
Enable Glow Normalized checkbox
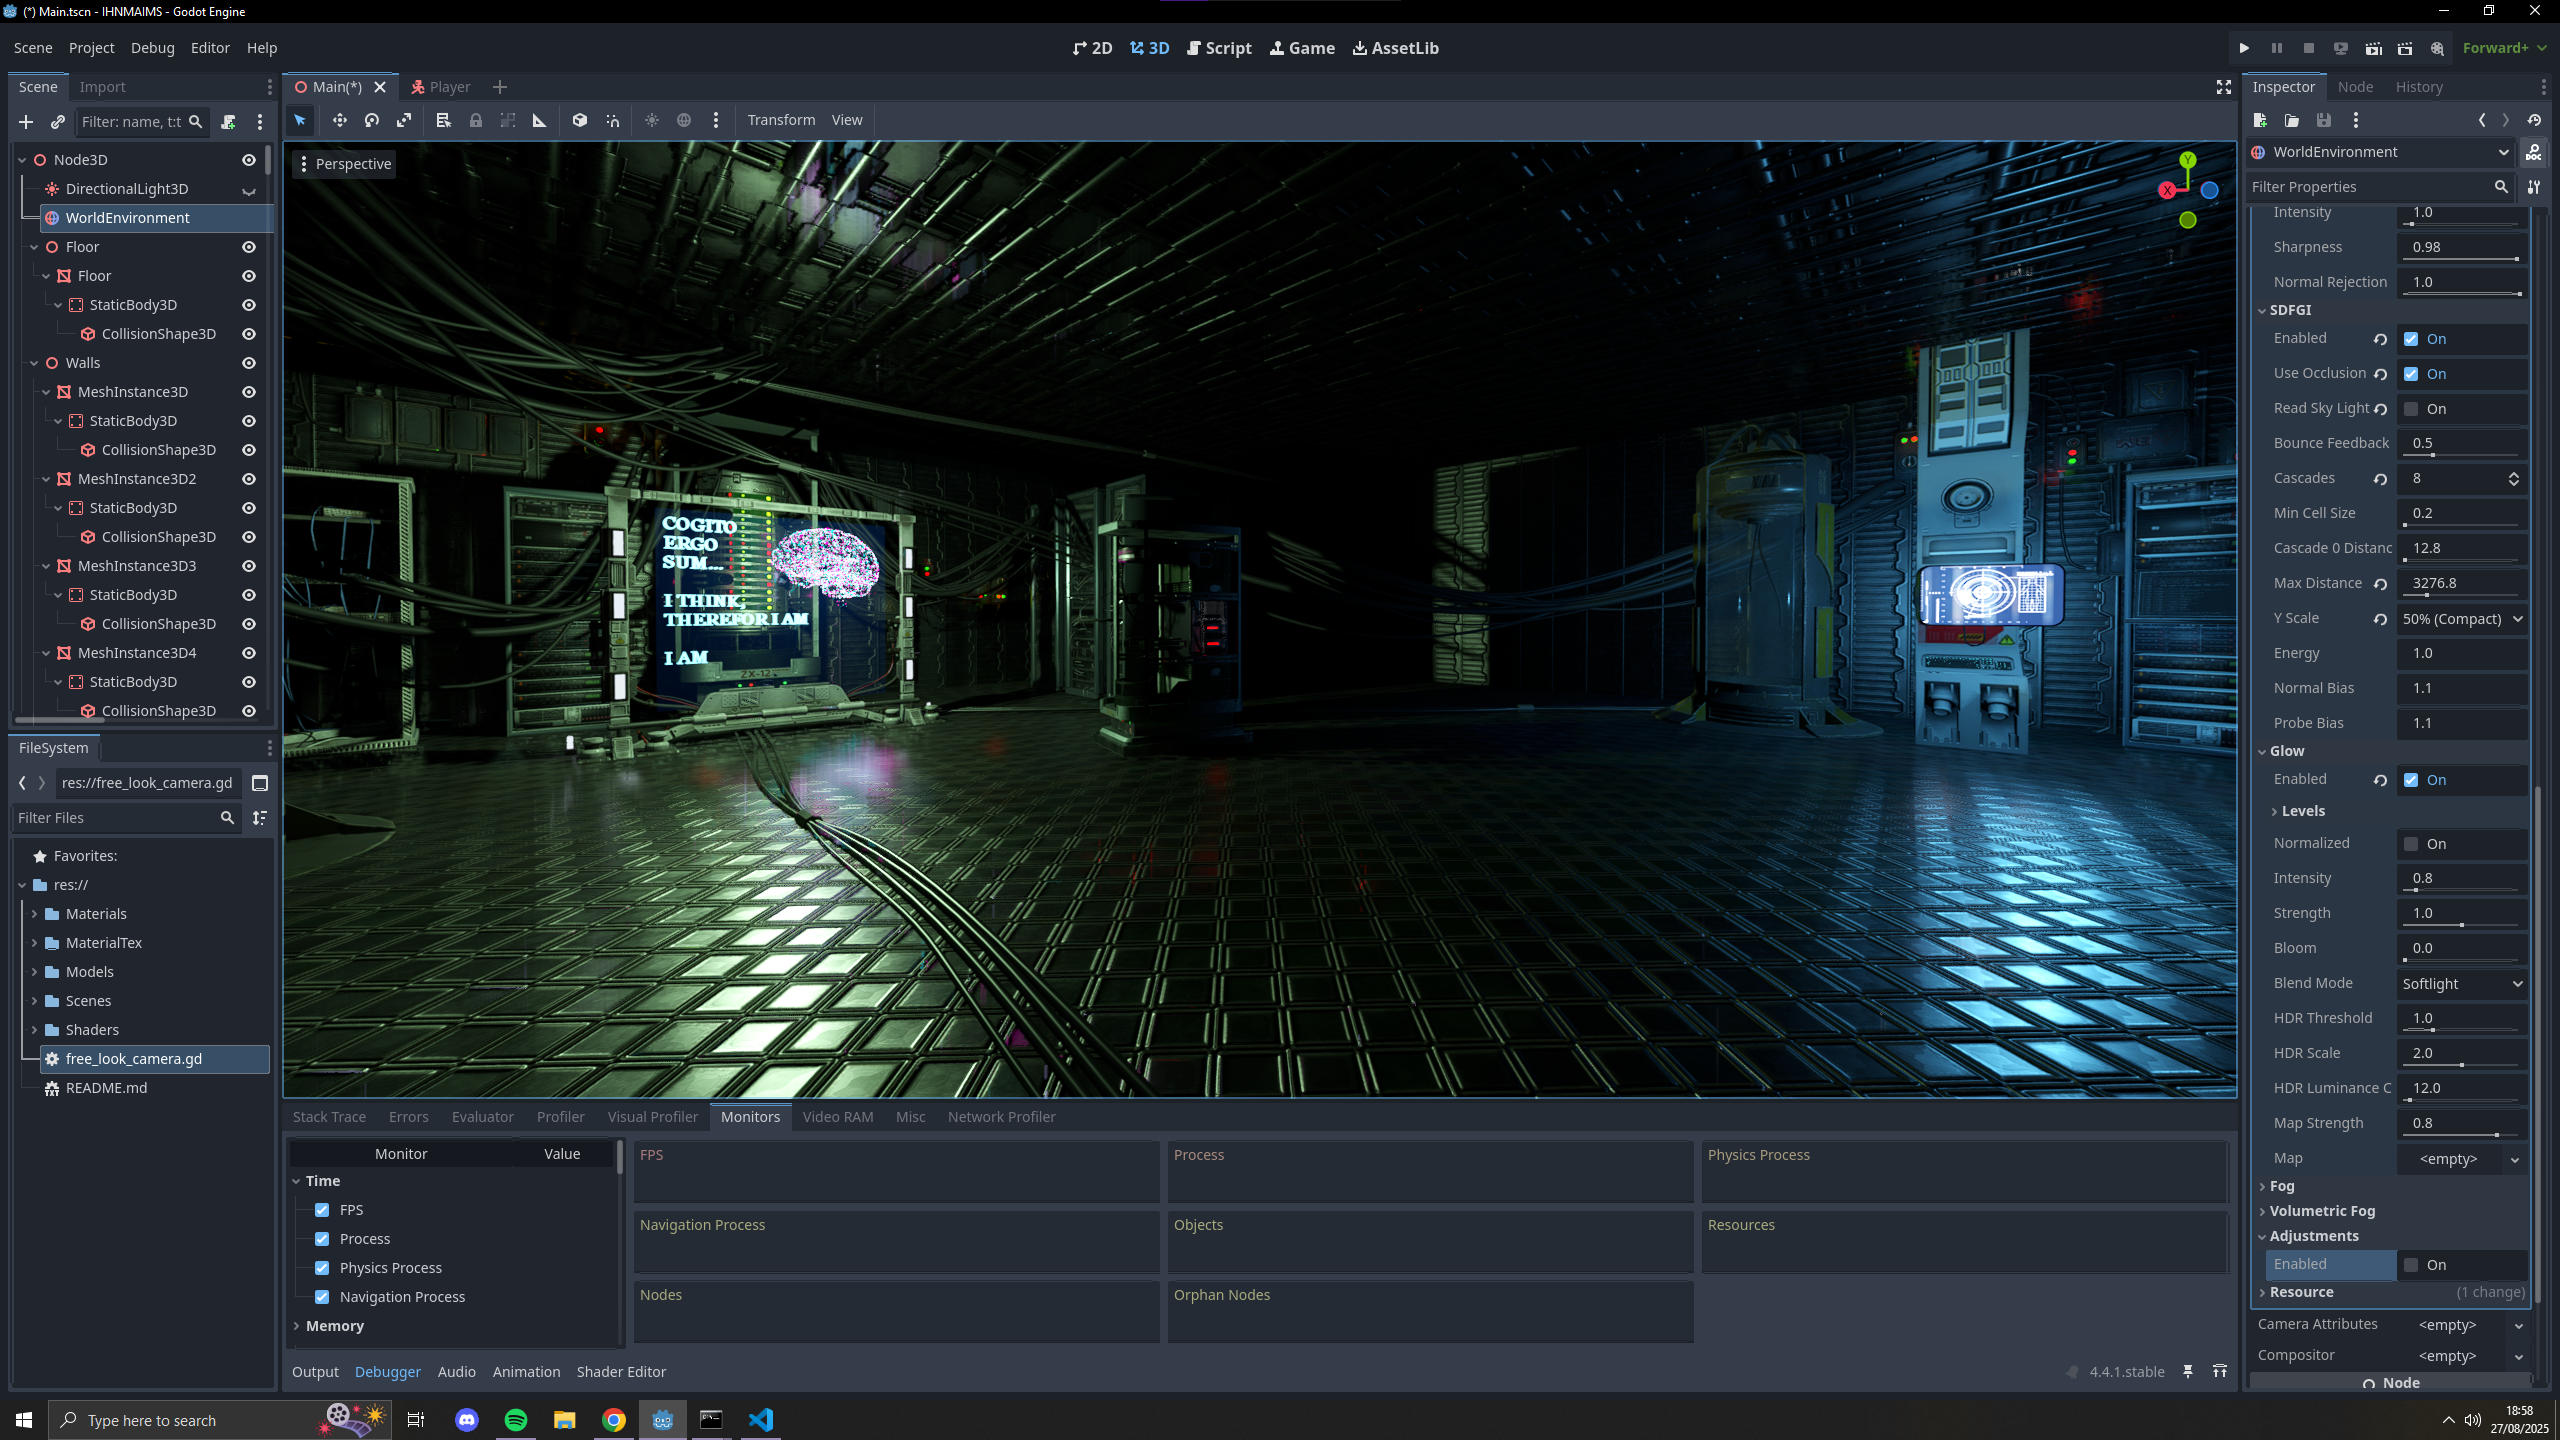coord(2411,844)
